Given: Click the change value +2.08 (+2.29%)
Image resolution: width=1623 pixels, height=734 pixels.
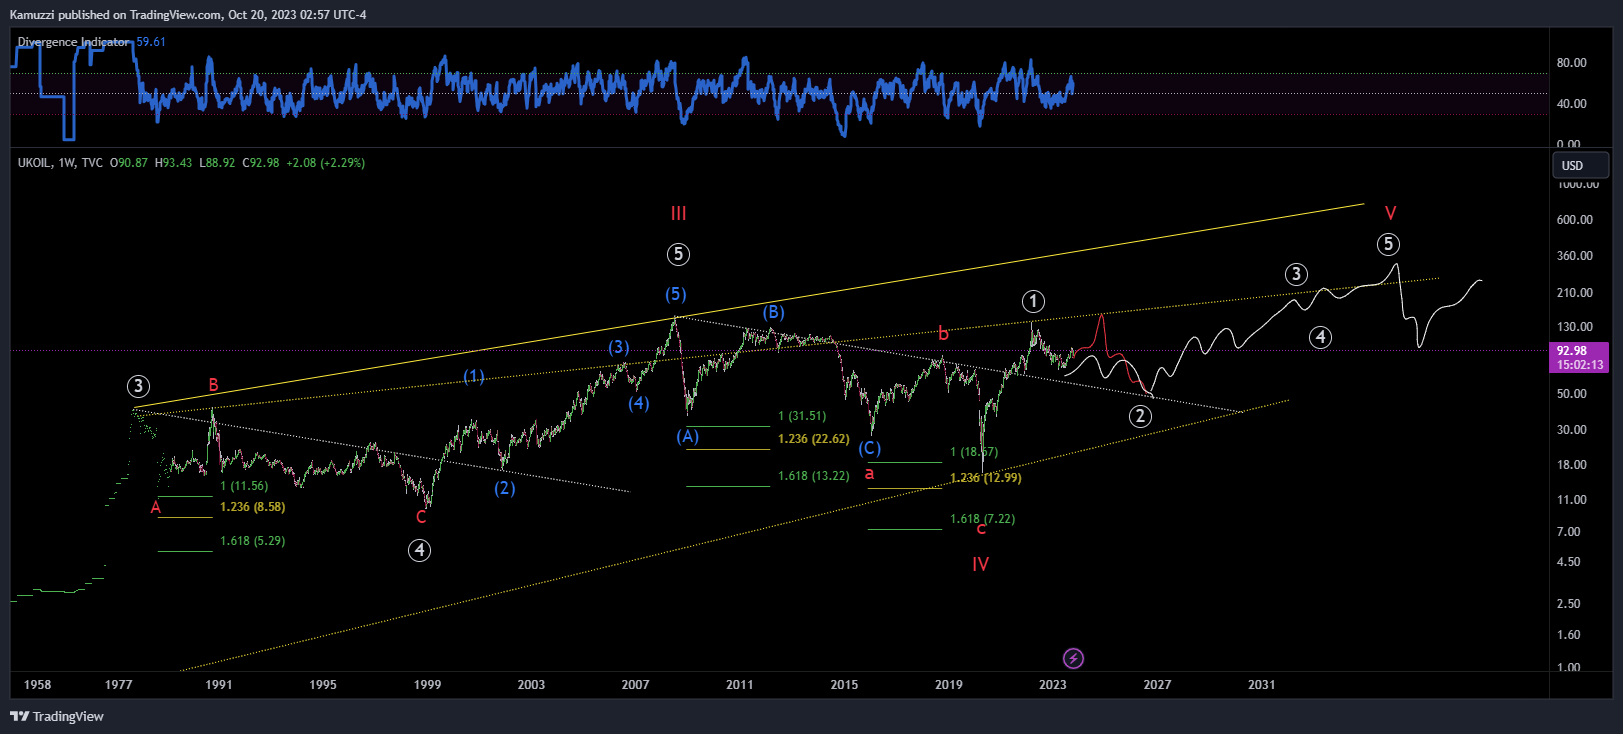Looking at the screenshot, I should [x=325, y=163].
